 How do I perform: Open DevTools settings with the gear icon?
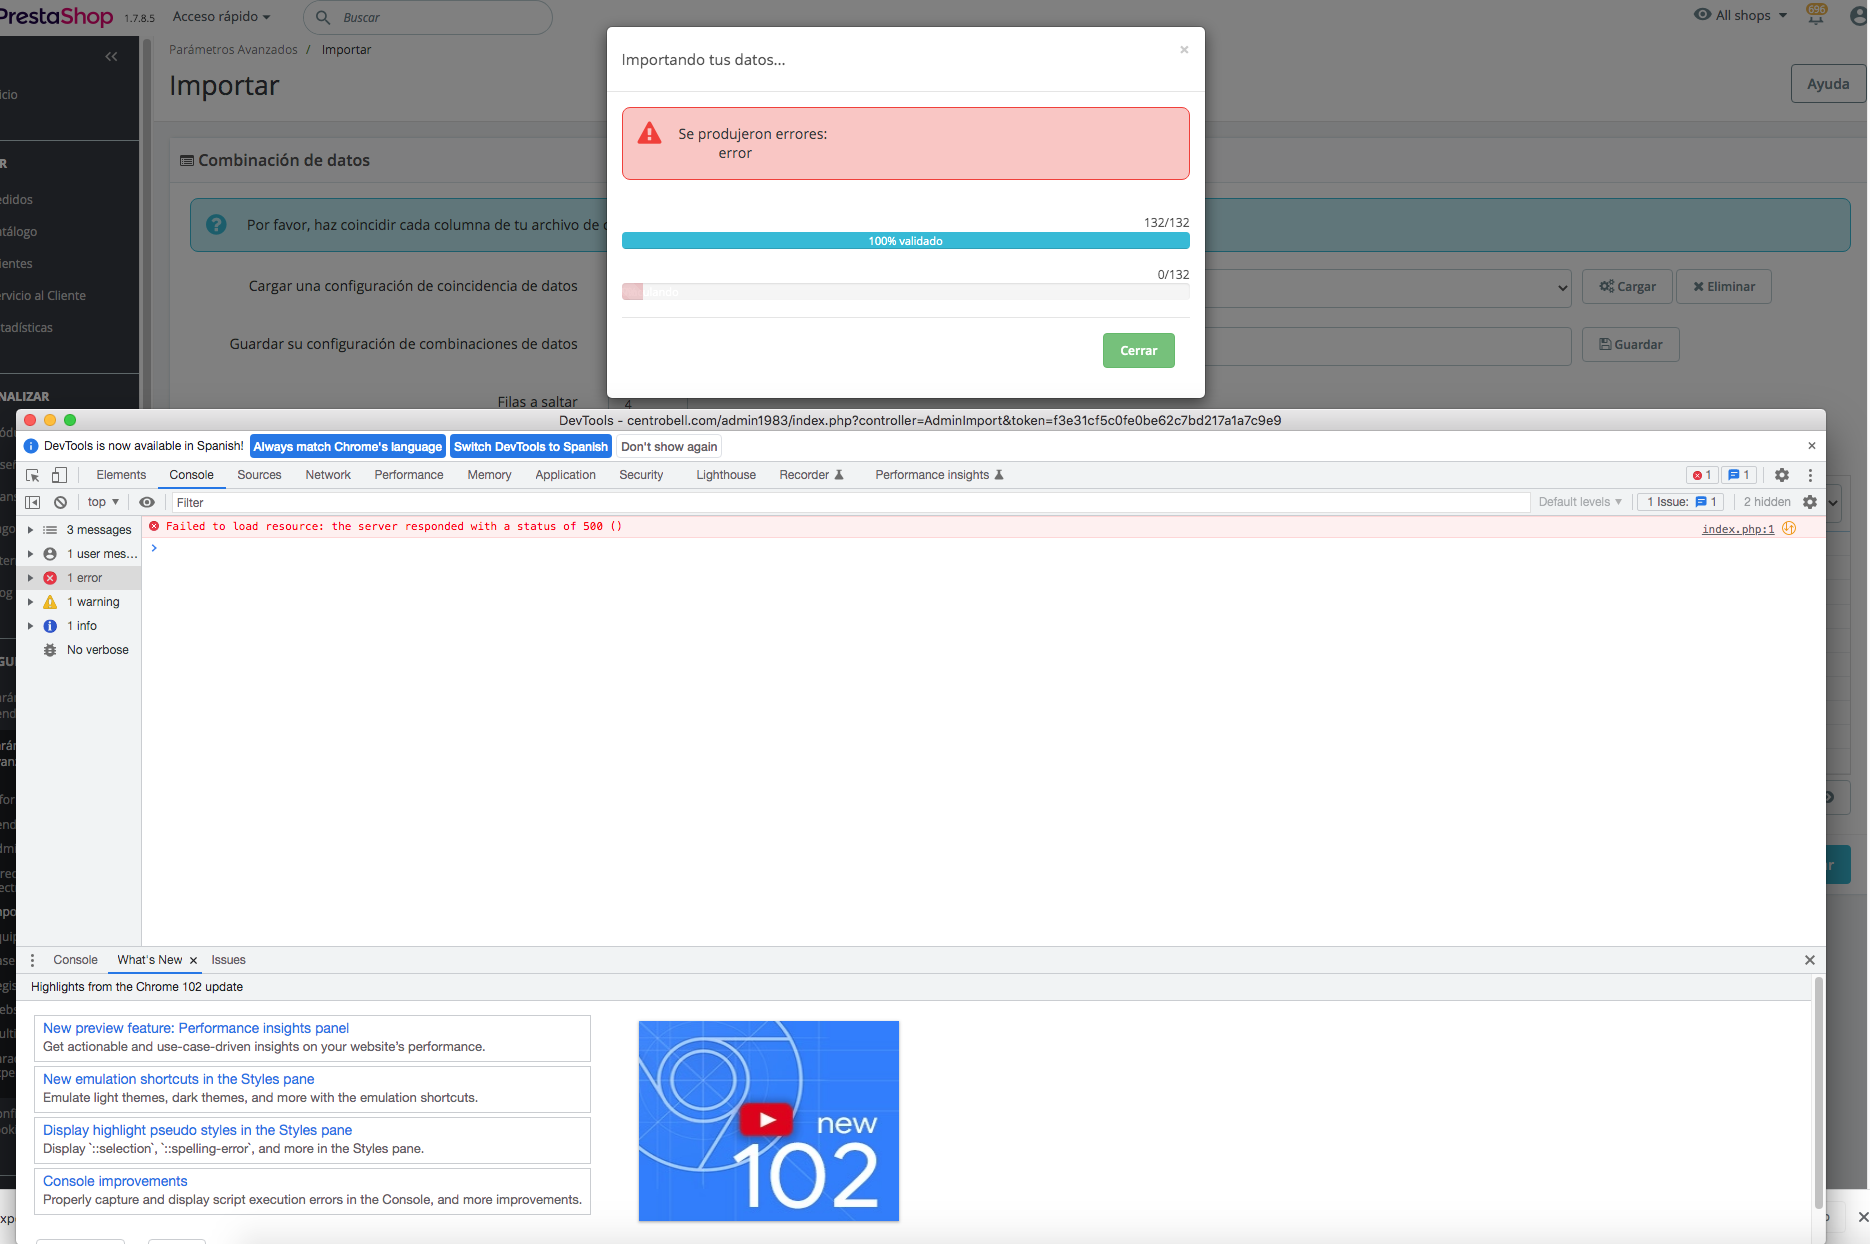point(1782,475)
